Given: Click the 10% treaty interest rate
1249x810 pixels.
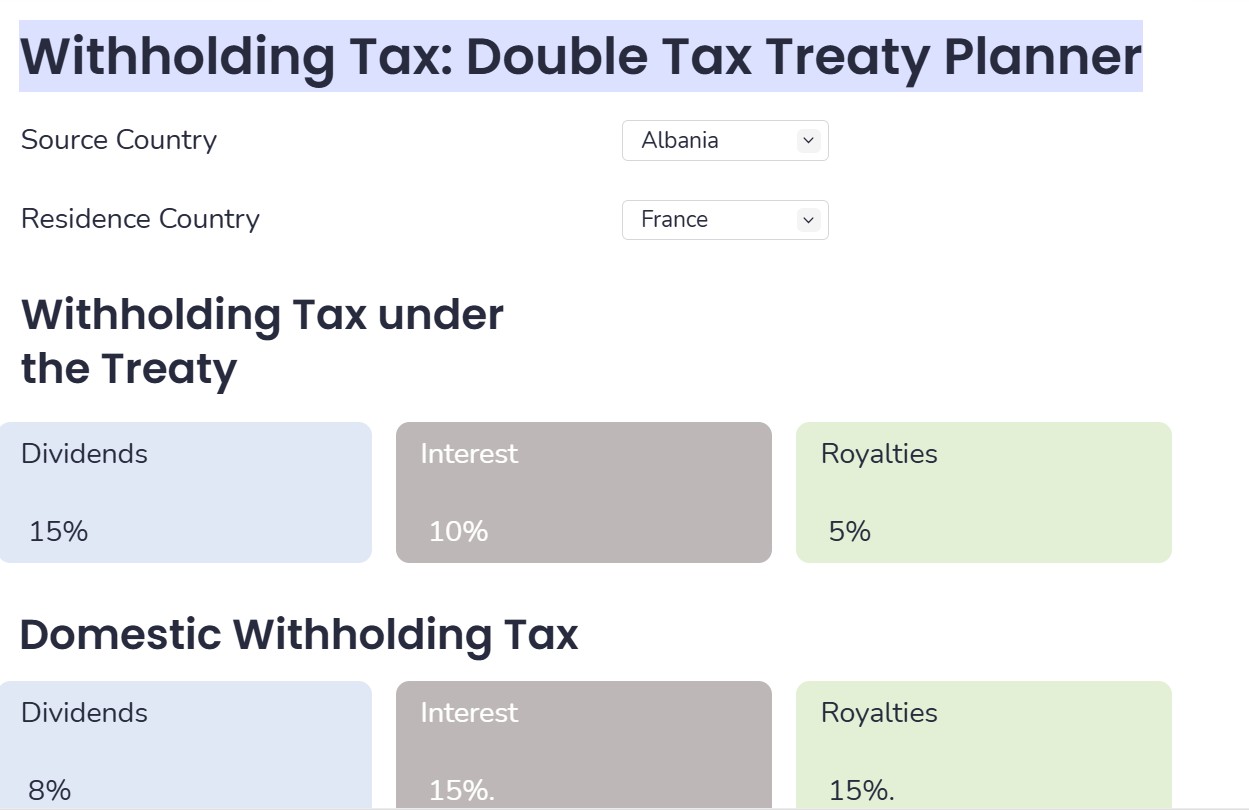Looking at the screenshot, I should [x=458, y=531].
